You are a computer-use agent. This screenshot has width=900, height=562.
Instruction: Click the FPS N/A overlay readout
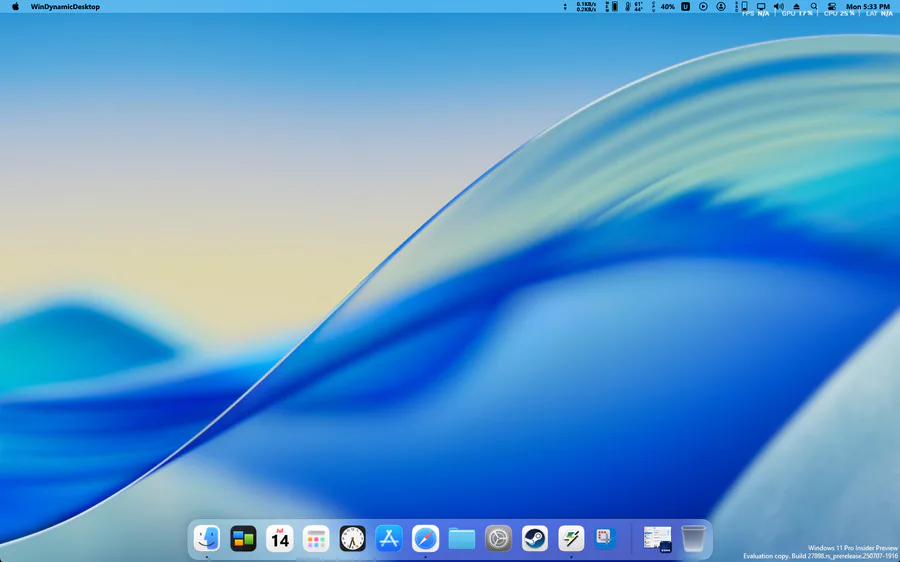click(756, 13)
